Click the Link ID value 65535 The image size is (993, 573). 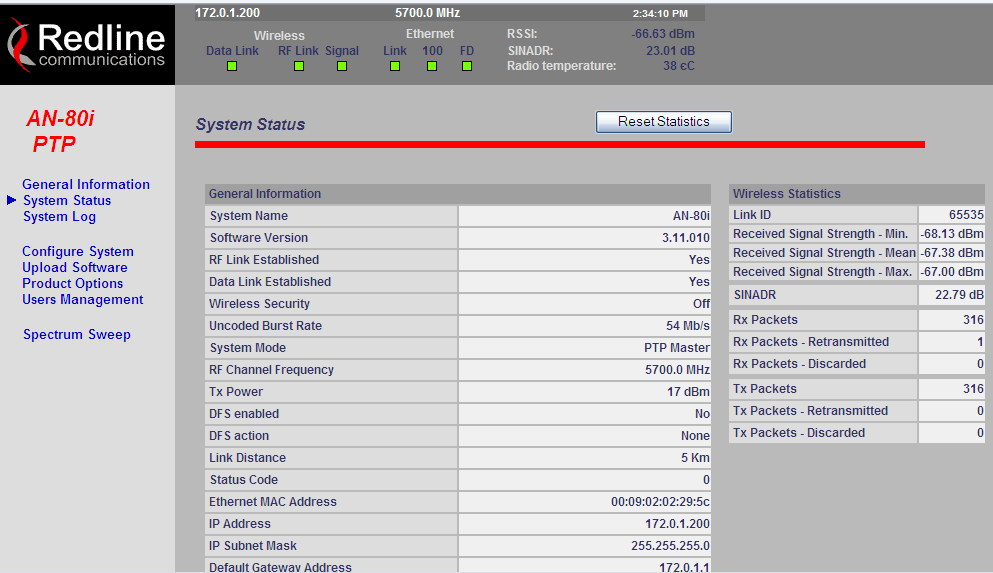click(966, 215)
